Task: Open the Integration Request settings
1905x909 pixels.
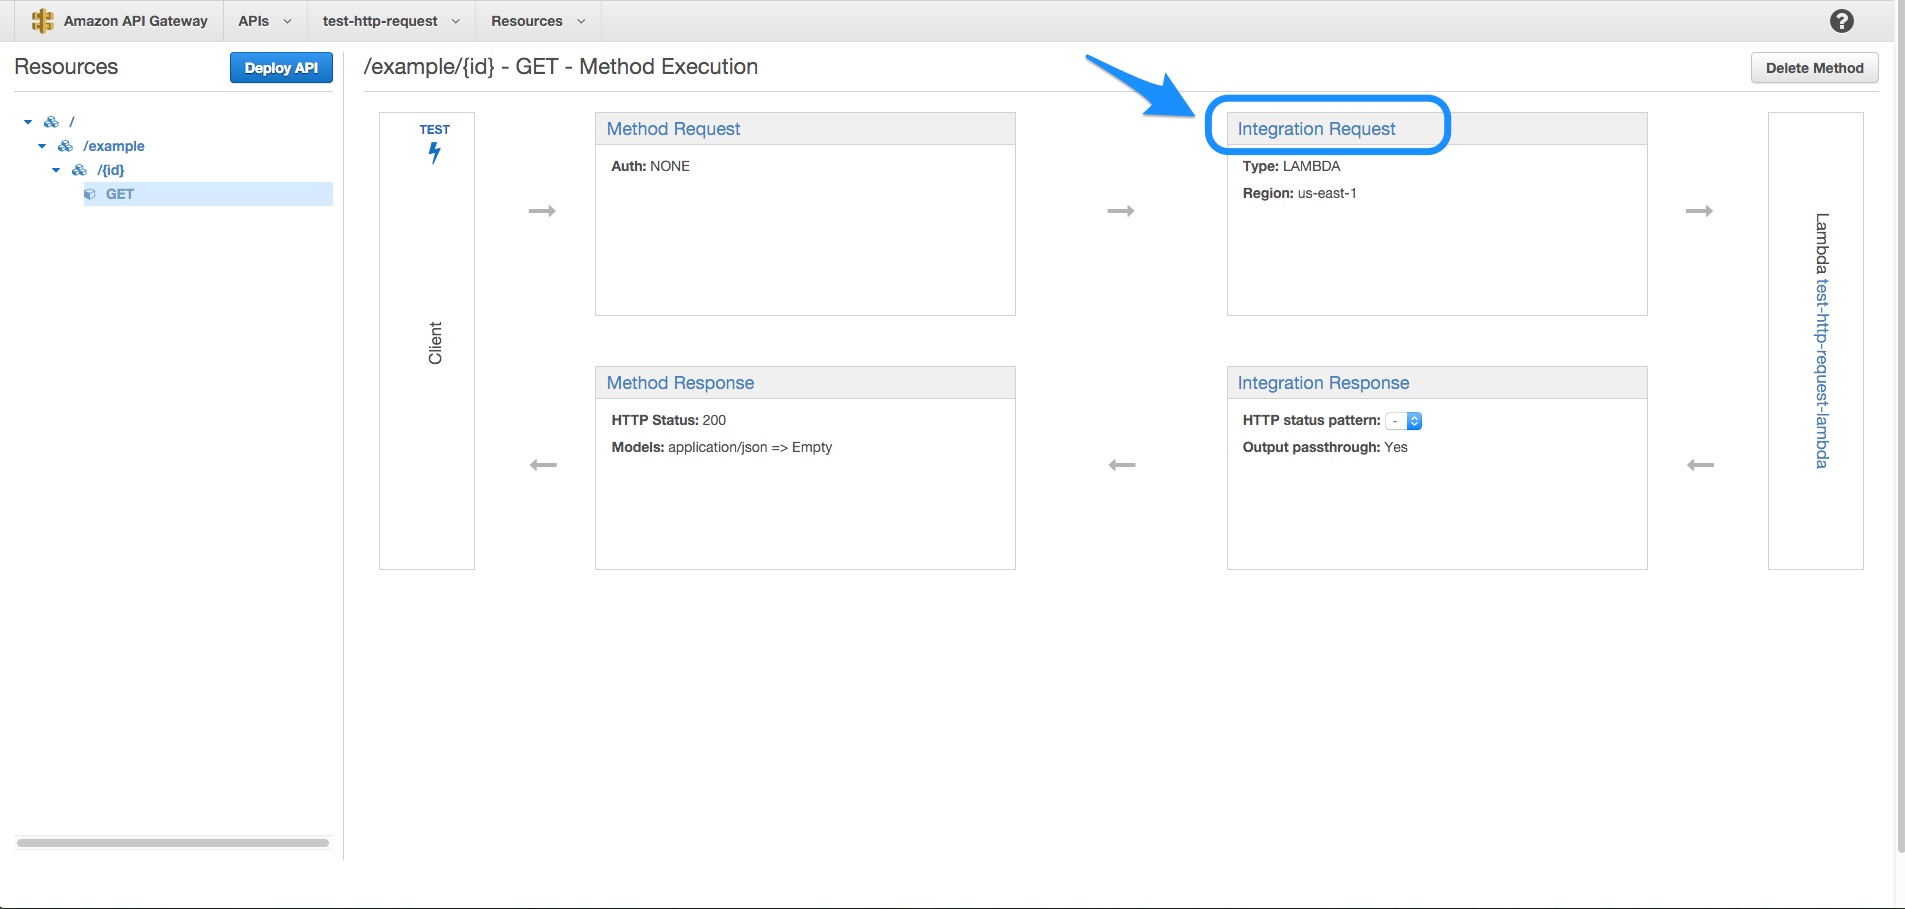Action: click(1316, 128)
